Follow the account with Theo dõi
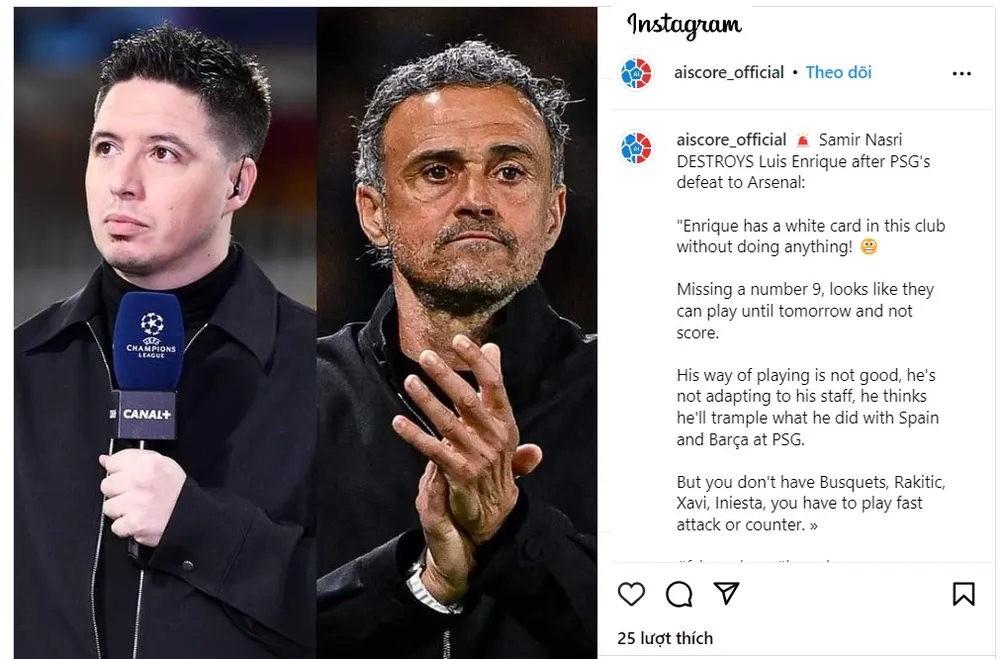The height and width of the screenshot is (659, 1000). pos(838,72)
